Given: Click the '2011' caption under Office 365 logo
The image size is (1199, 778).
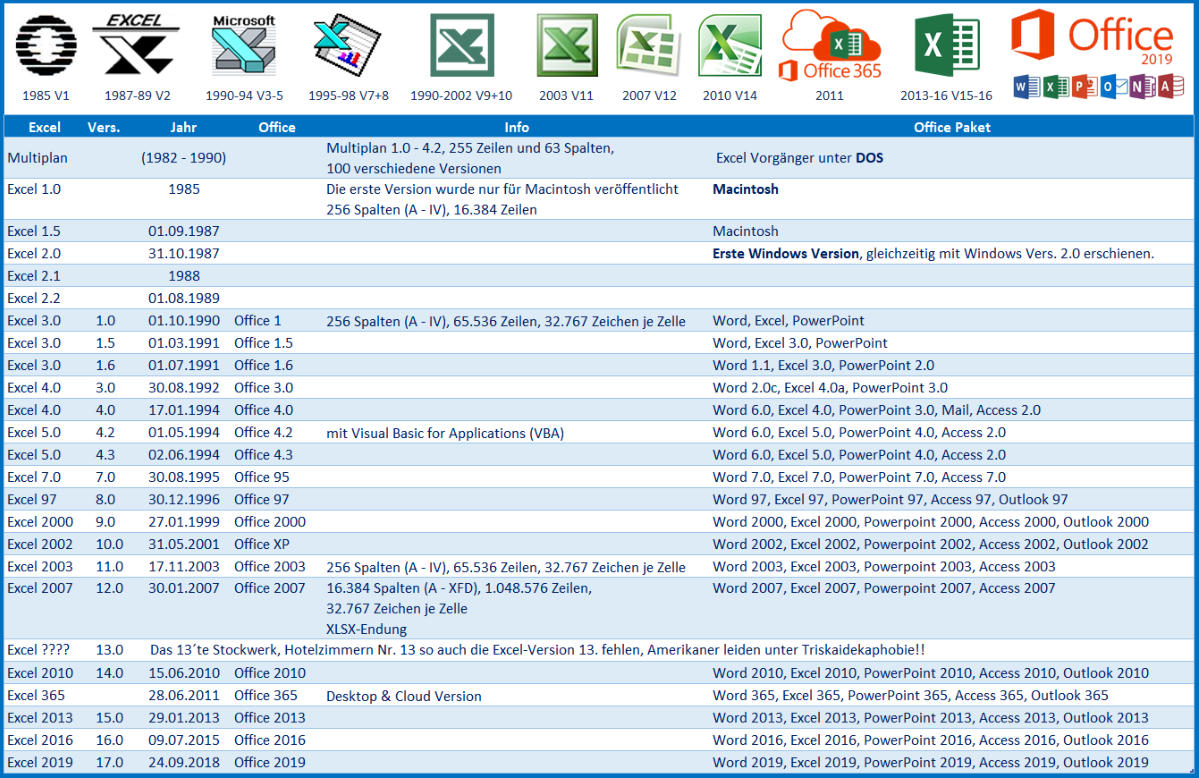Looking at the screenshot, I should [x=830, y=96].
